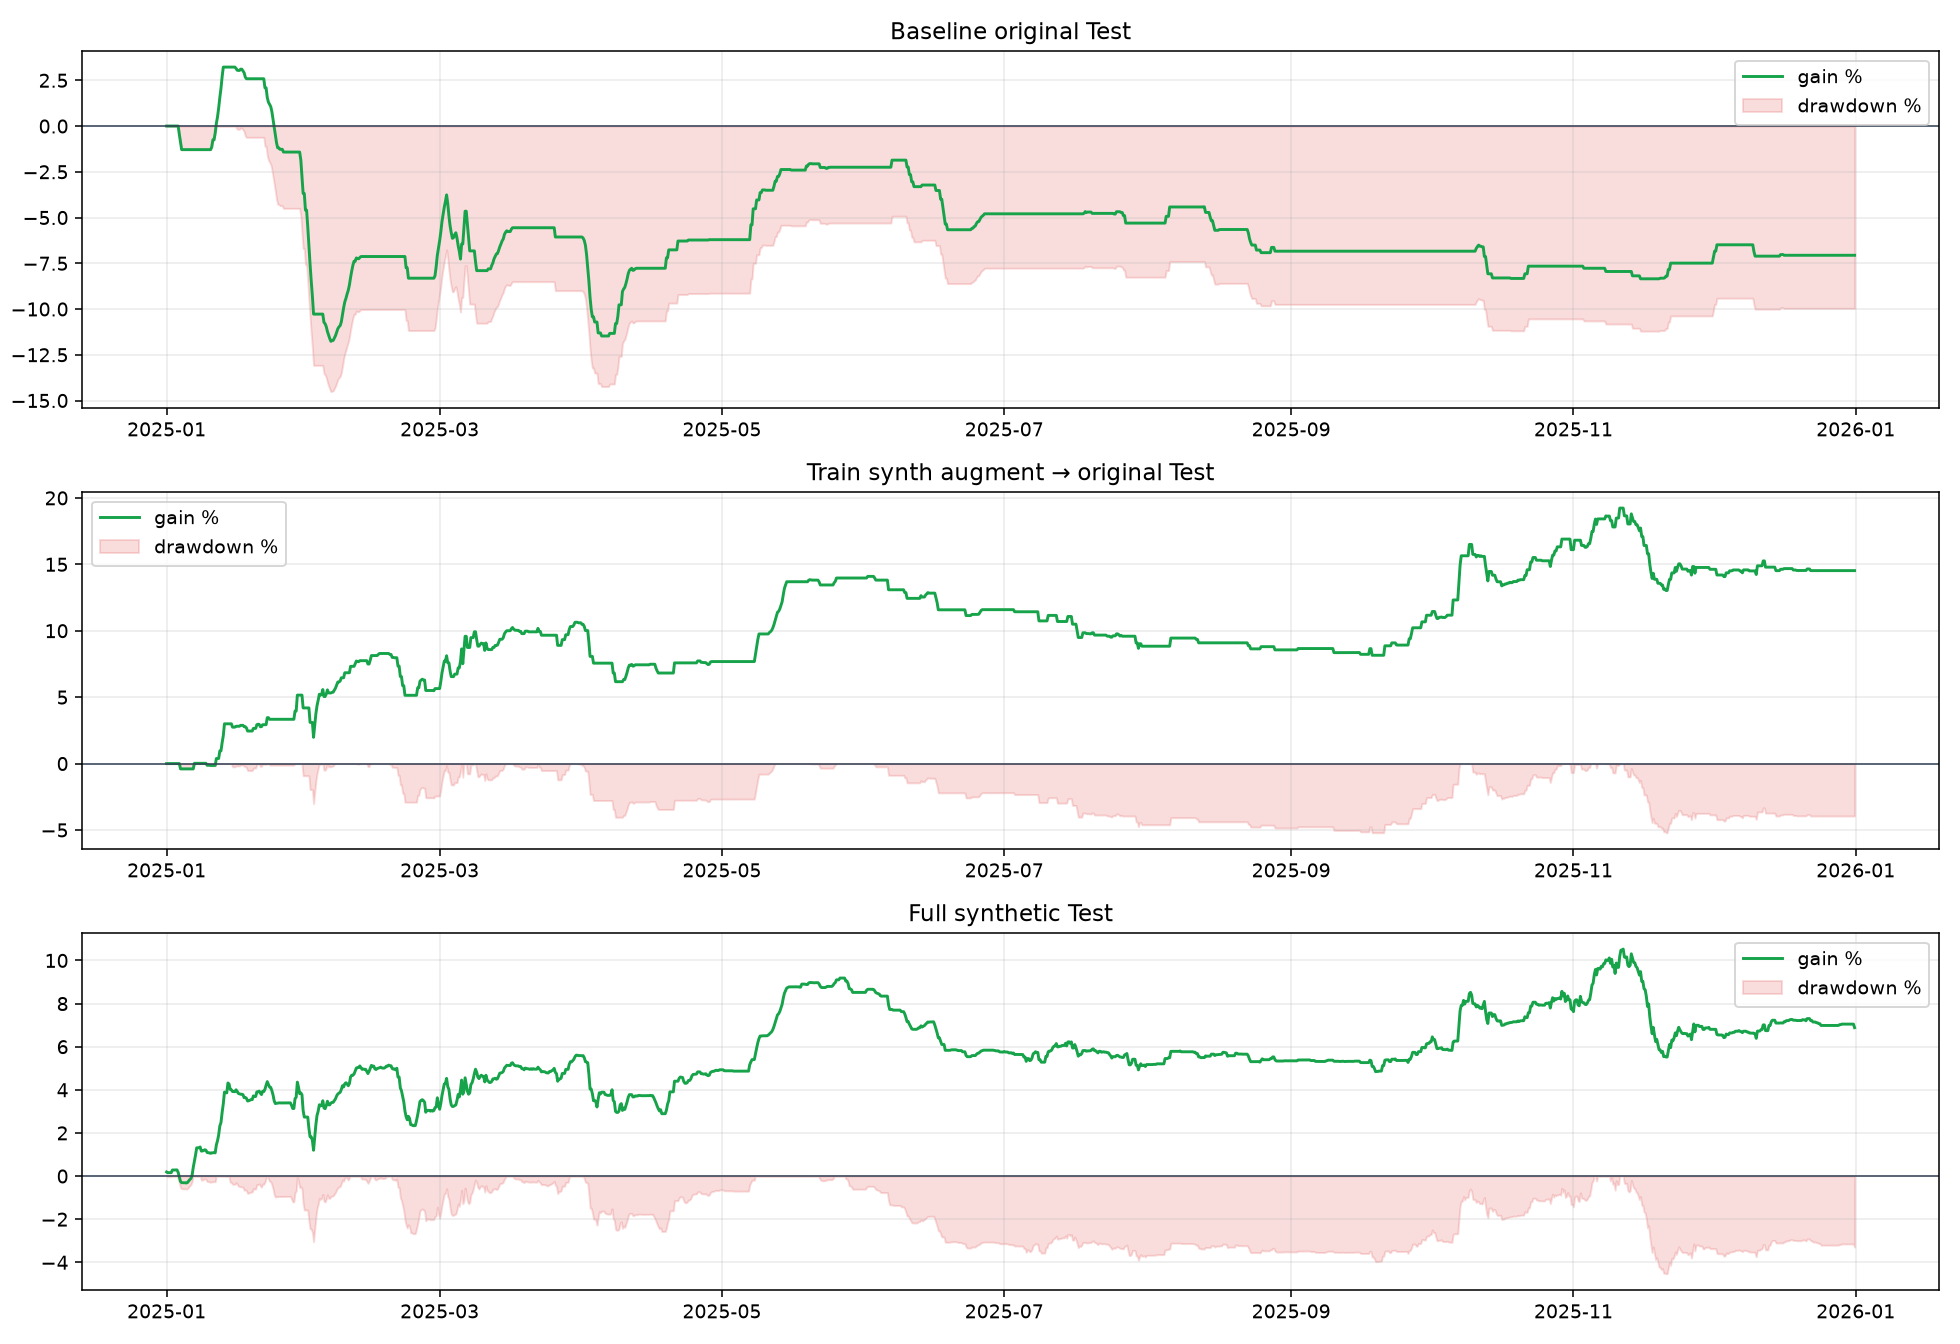Select "2025-05" x-axis label under Train synth chart
1960x1344 pixels.
coord(721,871)
